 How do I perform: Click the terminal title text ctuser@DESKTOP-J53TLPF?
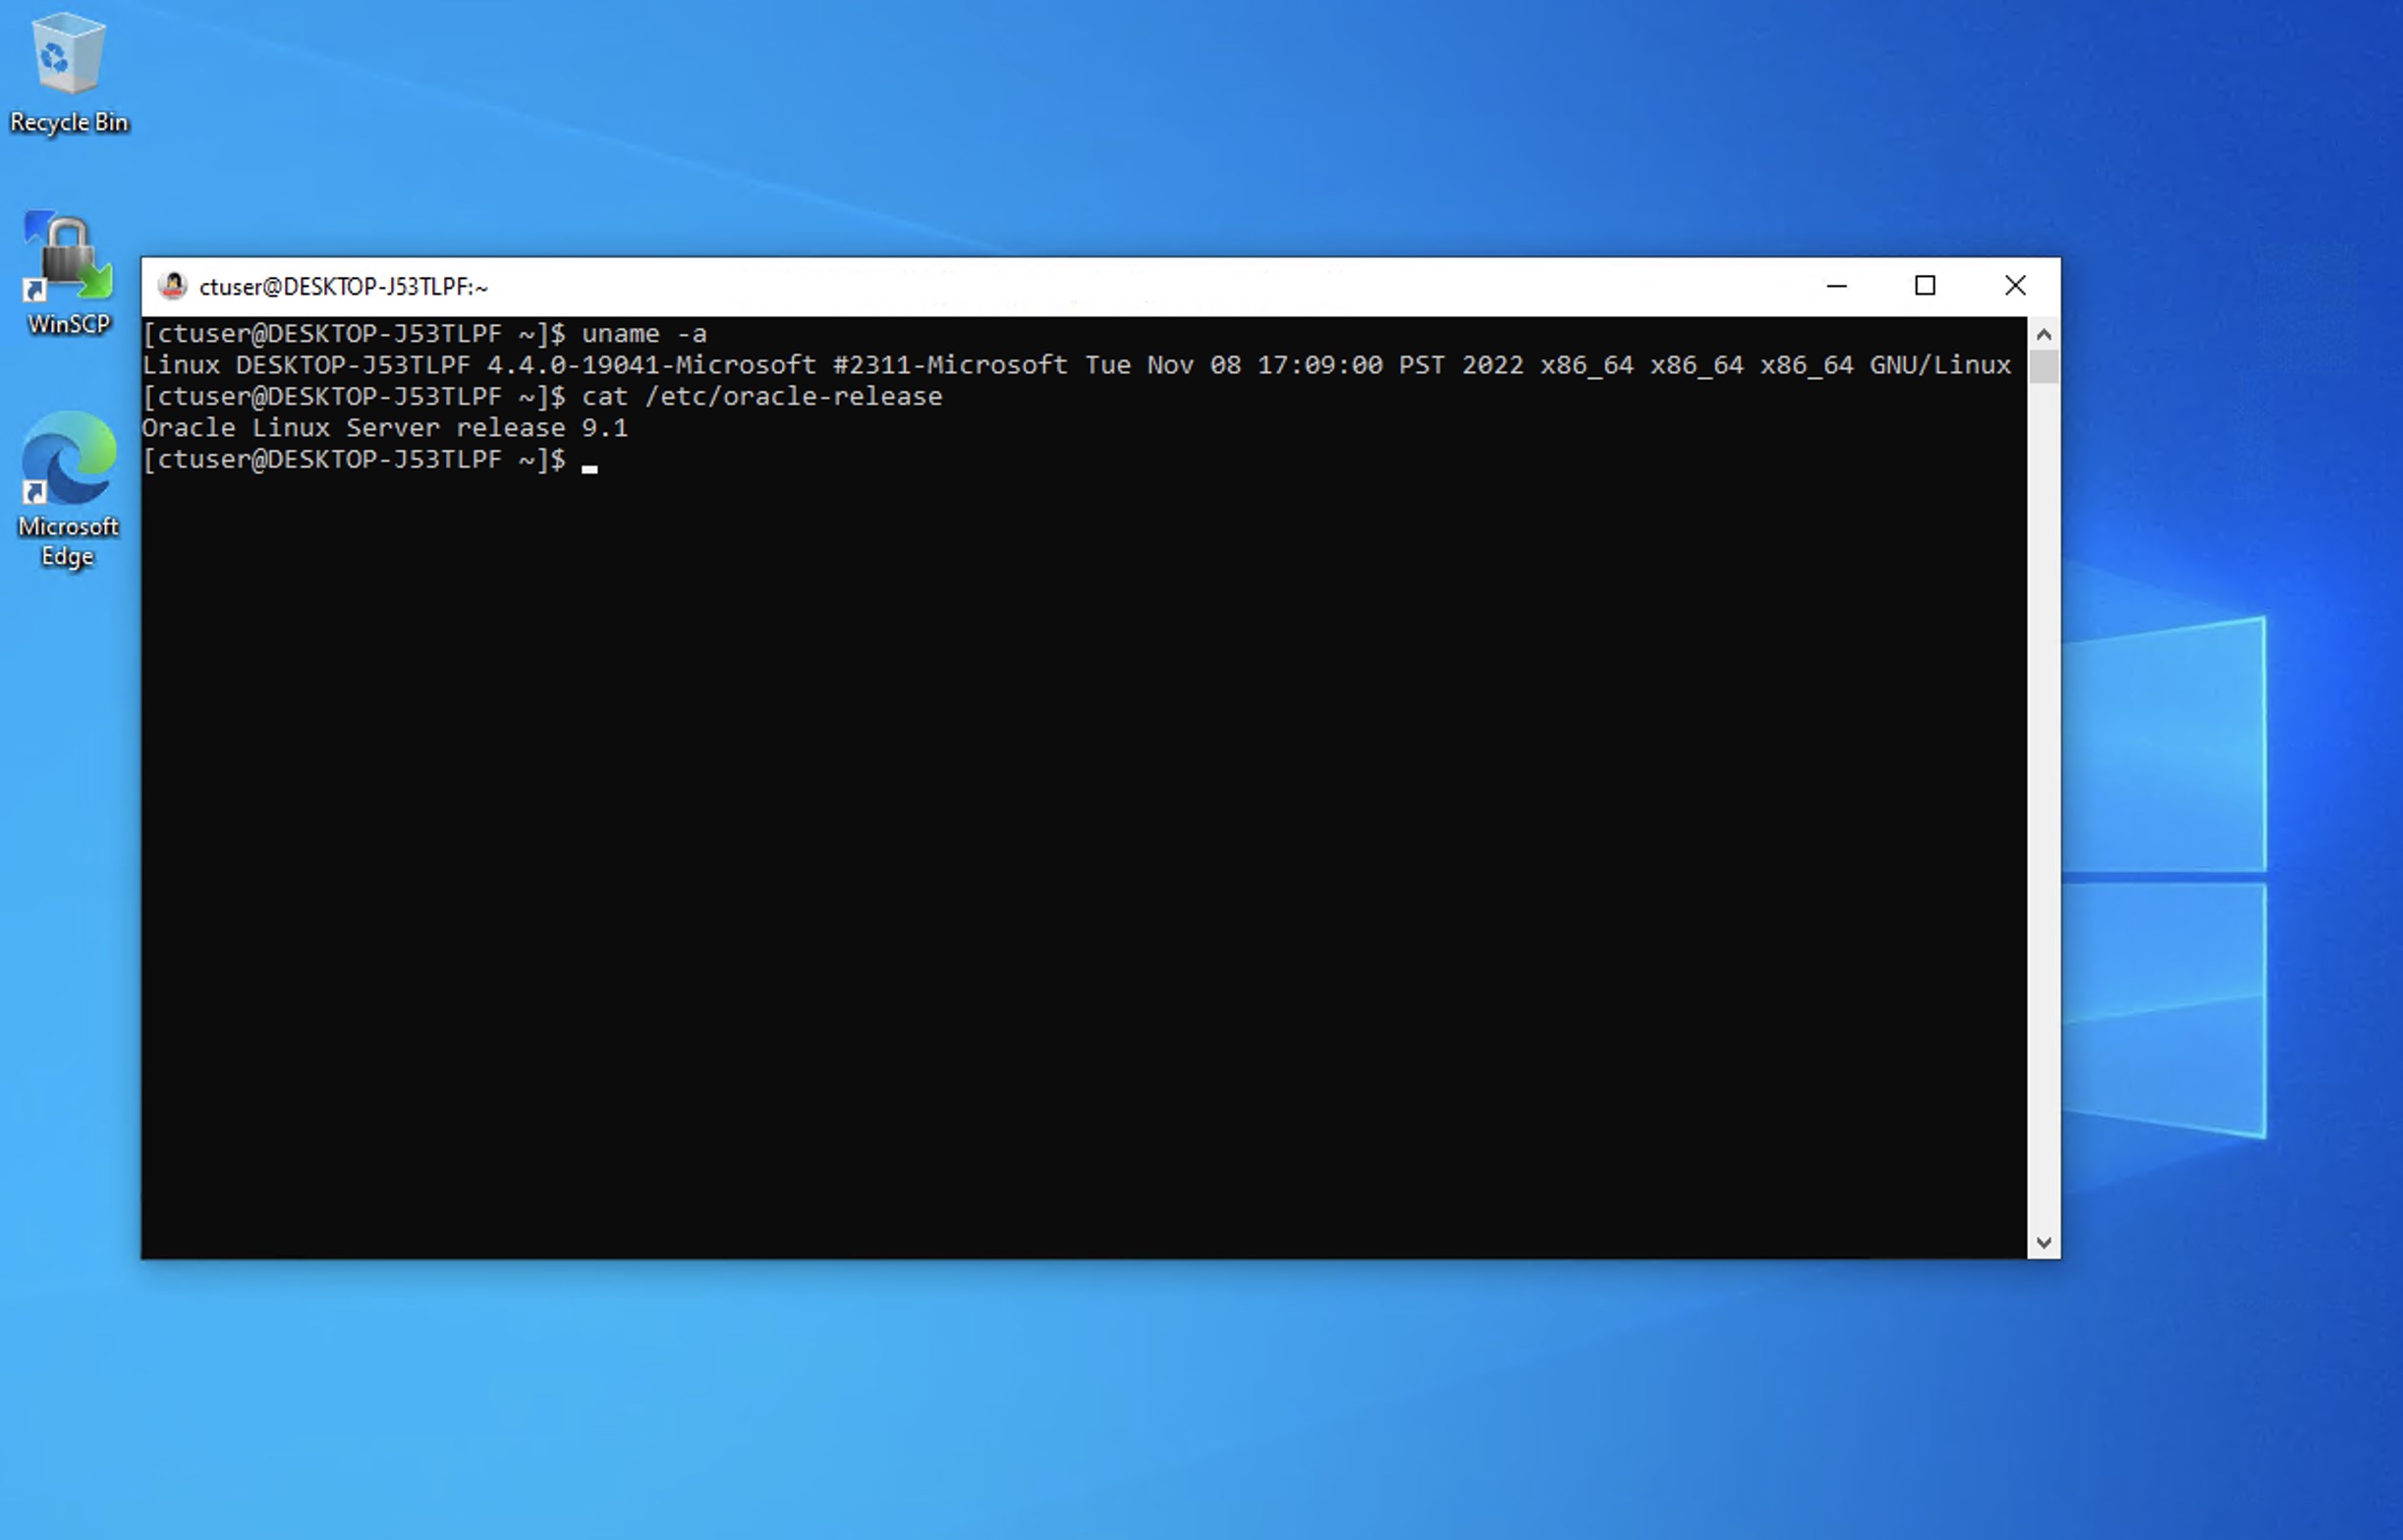pos(343,287)
